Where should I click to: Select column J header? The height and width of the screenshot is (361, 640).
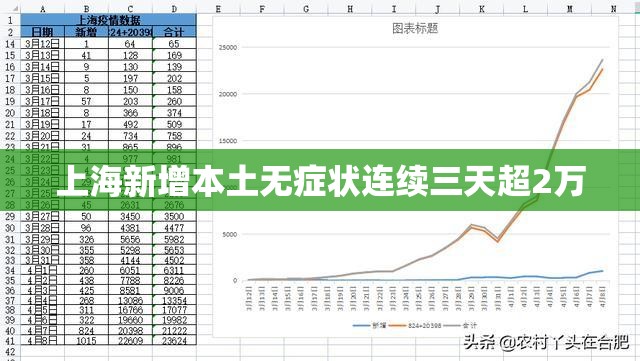pos(438,9)
